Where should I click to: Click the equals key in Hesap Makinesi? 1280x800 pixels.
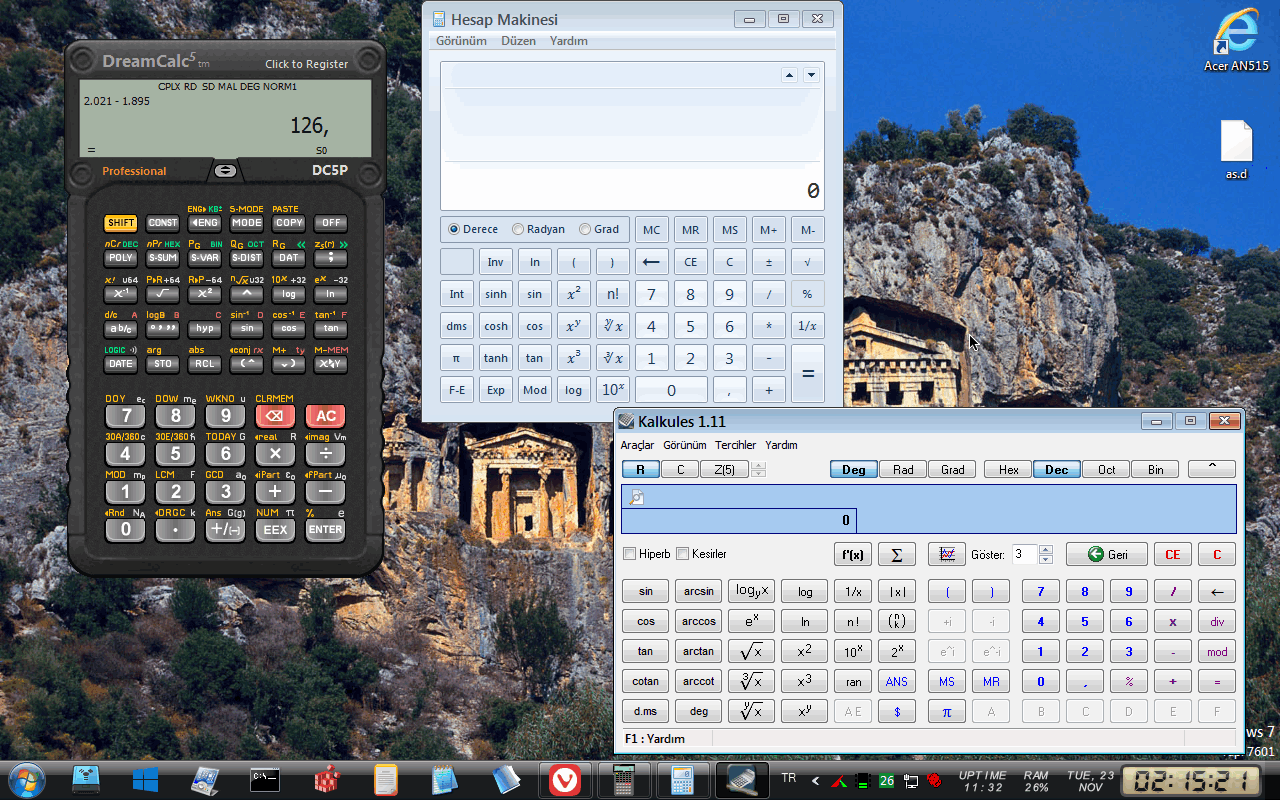point(808,374)
